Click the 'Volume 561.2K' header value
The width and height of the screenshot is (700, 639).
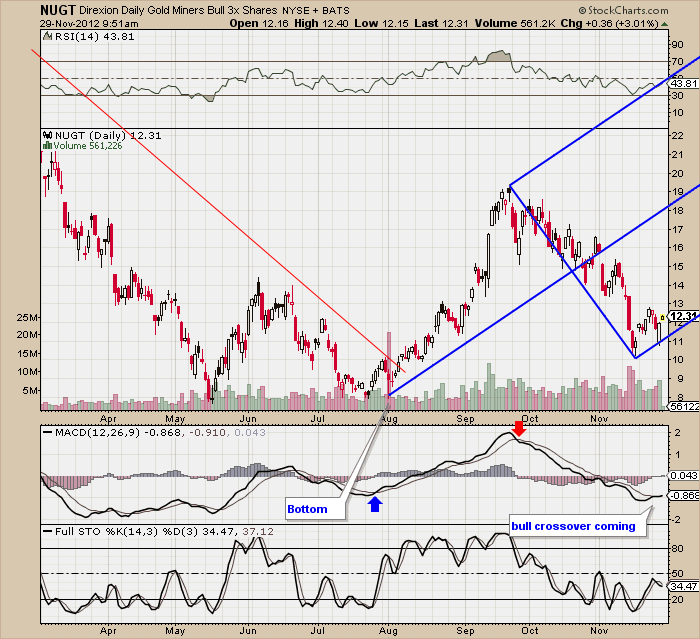coord(515,24)
